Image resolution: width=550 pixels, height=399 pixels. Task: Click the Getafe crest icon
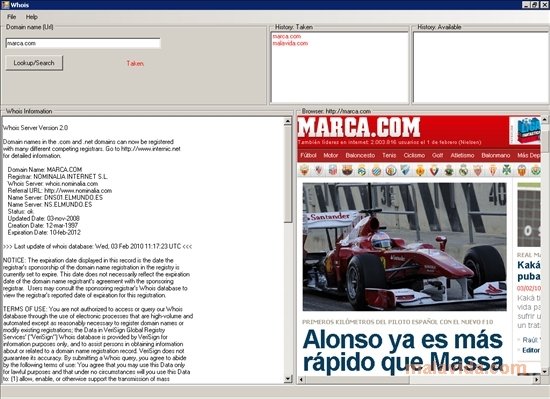click(391, 171)
